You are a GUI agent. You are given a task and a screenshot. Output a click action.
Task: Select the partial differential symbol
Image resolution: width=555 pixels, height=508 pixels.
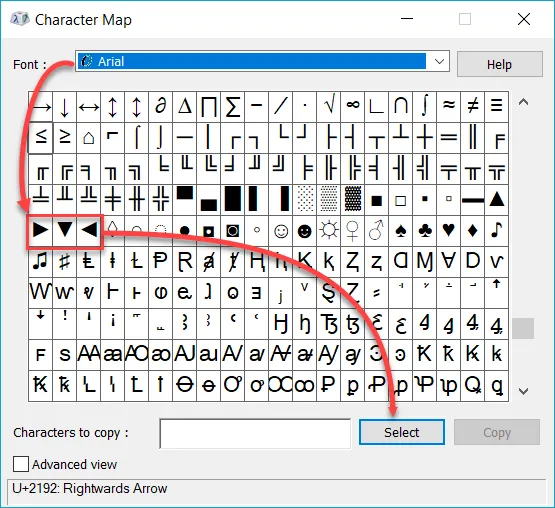(160, 107)
